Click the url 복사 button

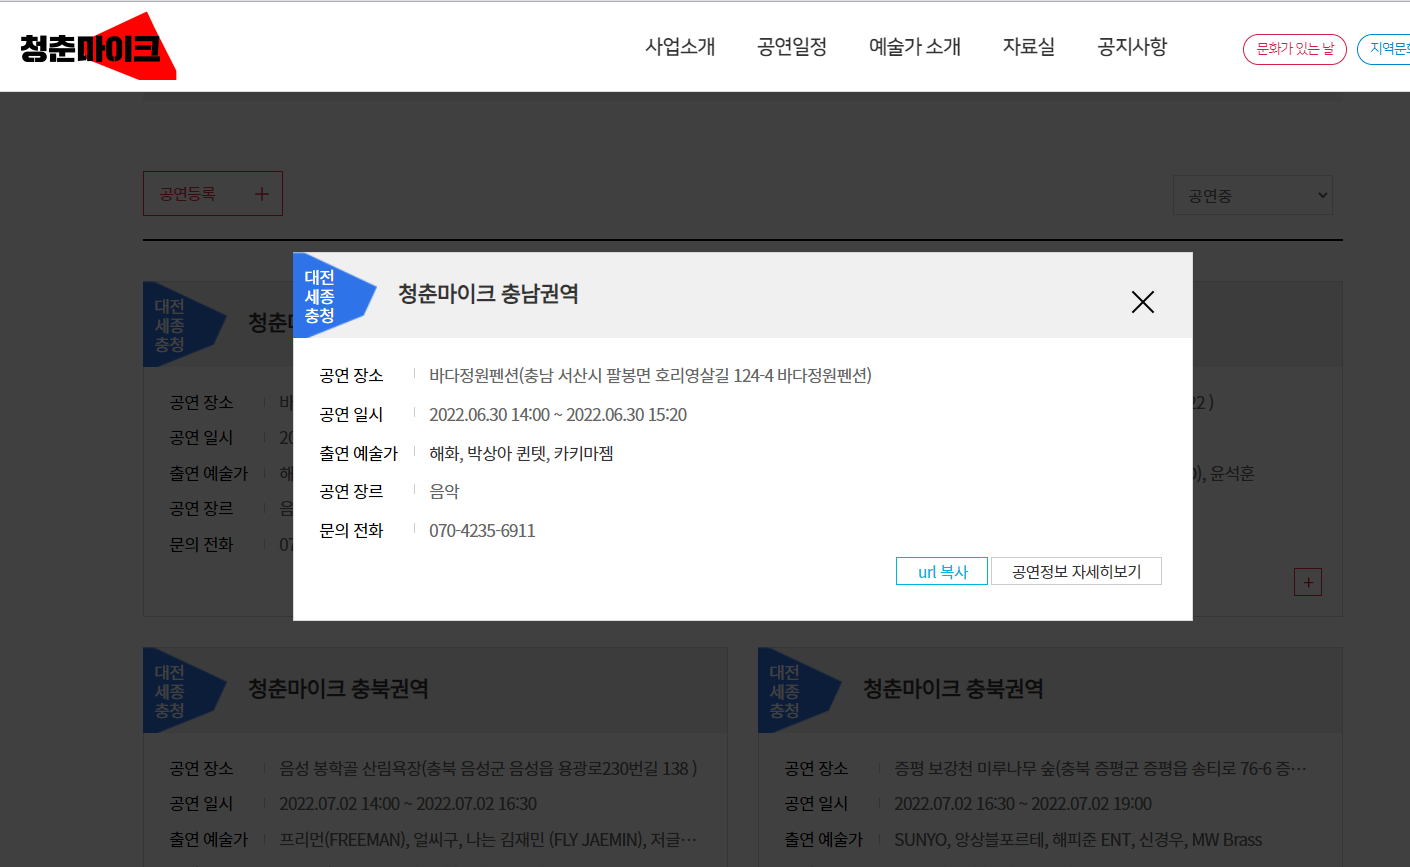(942, 571)
